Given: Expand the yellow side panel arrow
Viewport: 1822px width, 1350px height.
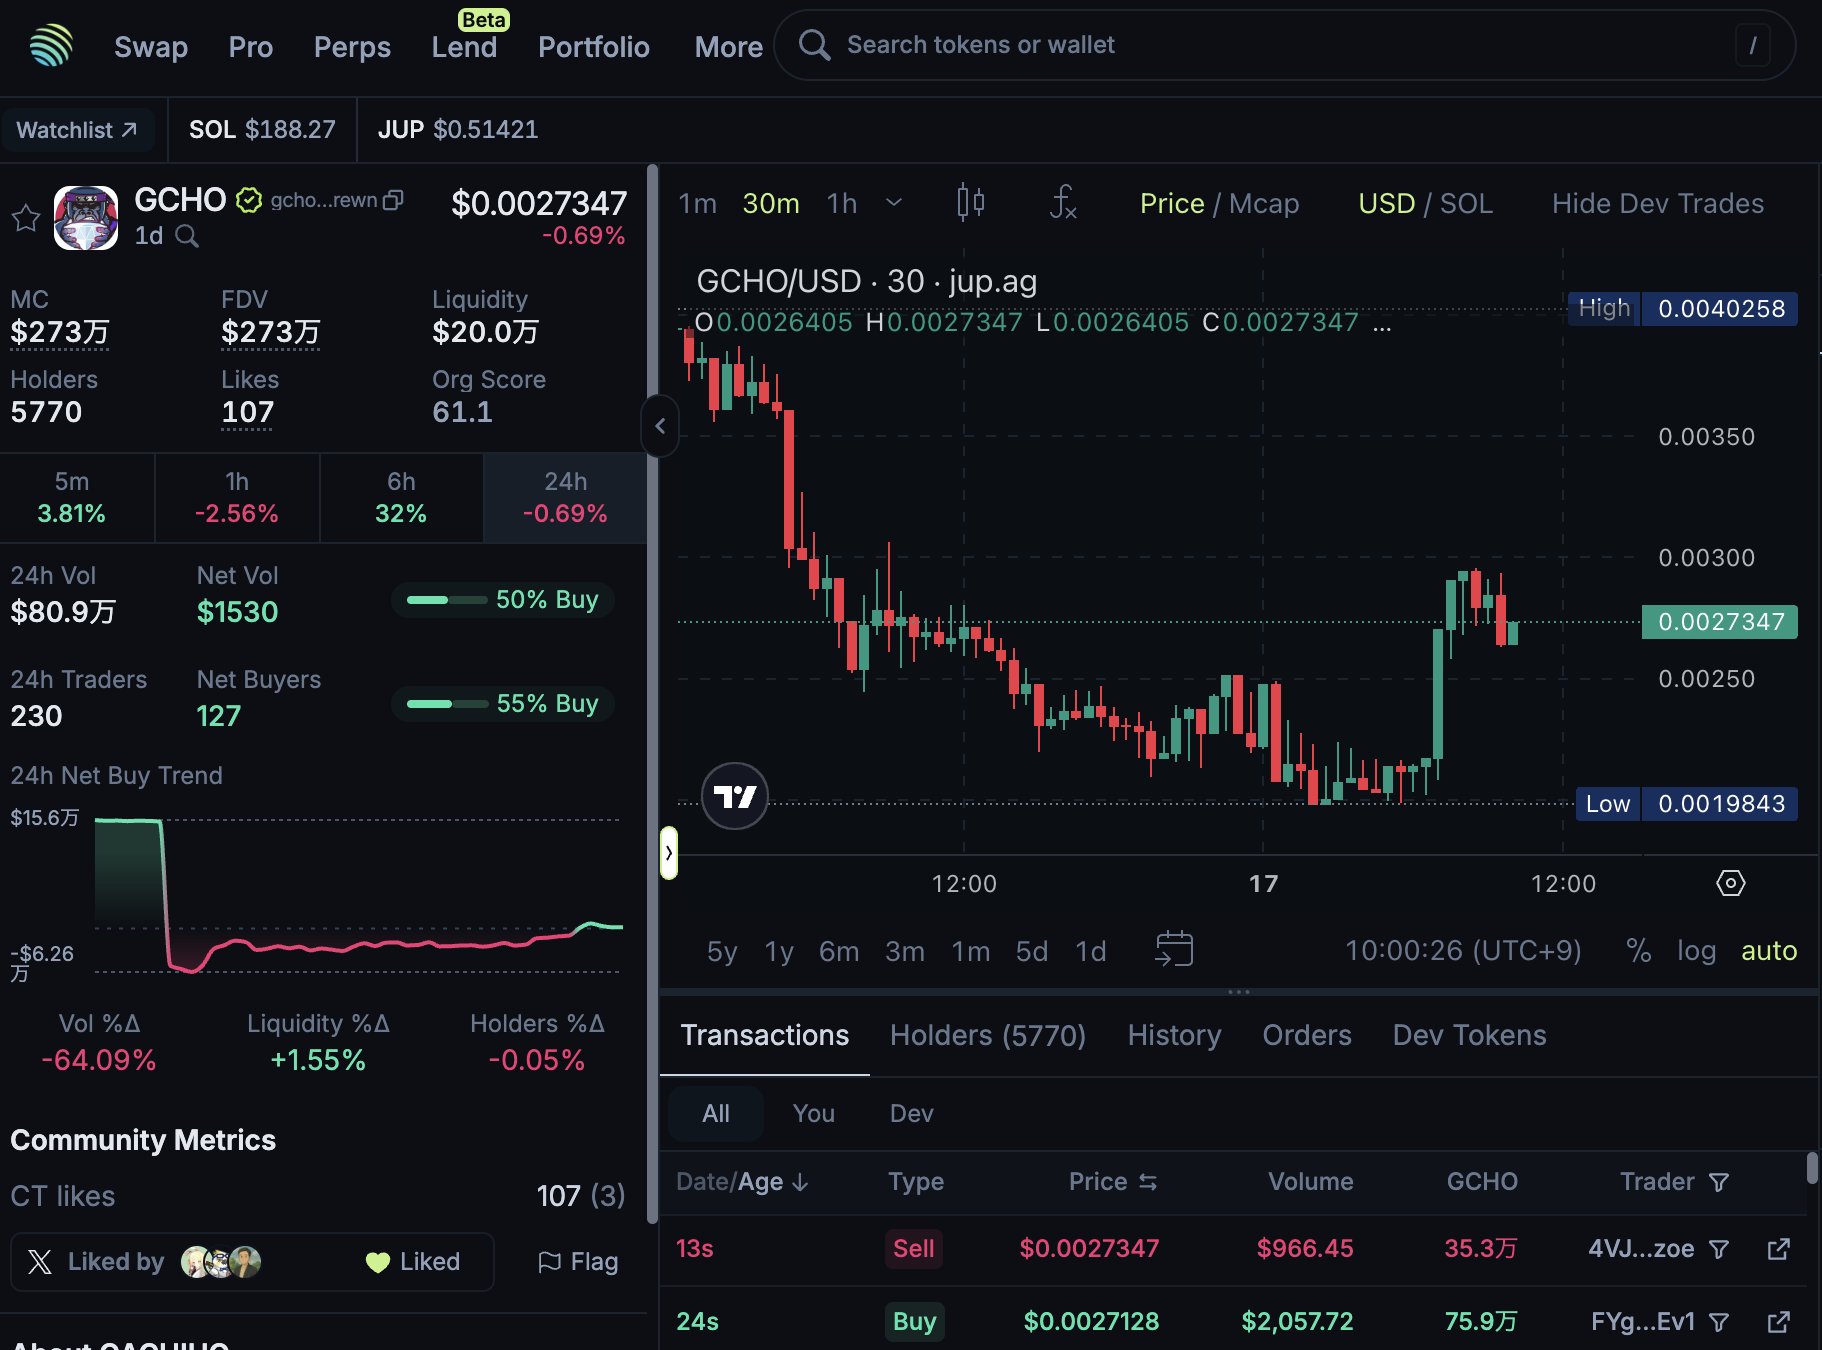Looking at the screenshot, I should pos(669,853).
